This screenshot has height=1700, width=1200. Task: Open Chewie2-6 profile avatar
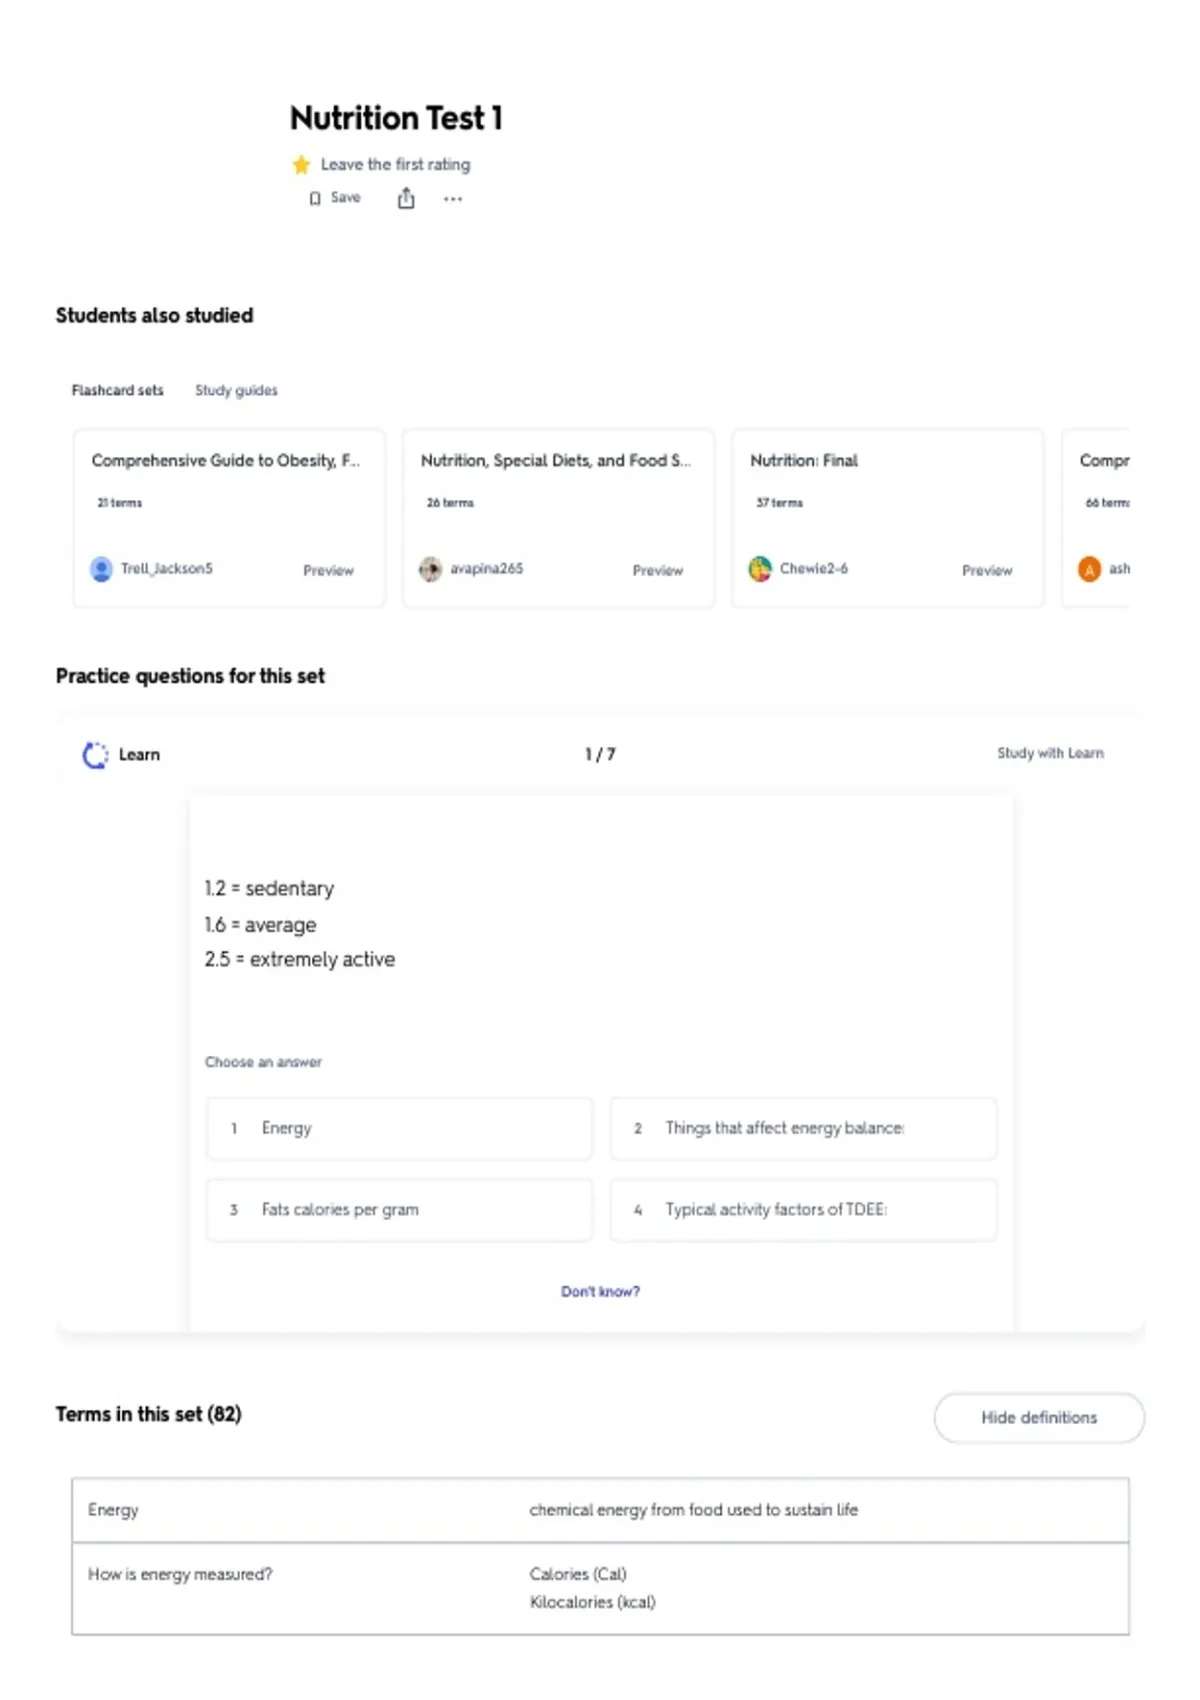pyautogui.click(x=760, y=569)
